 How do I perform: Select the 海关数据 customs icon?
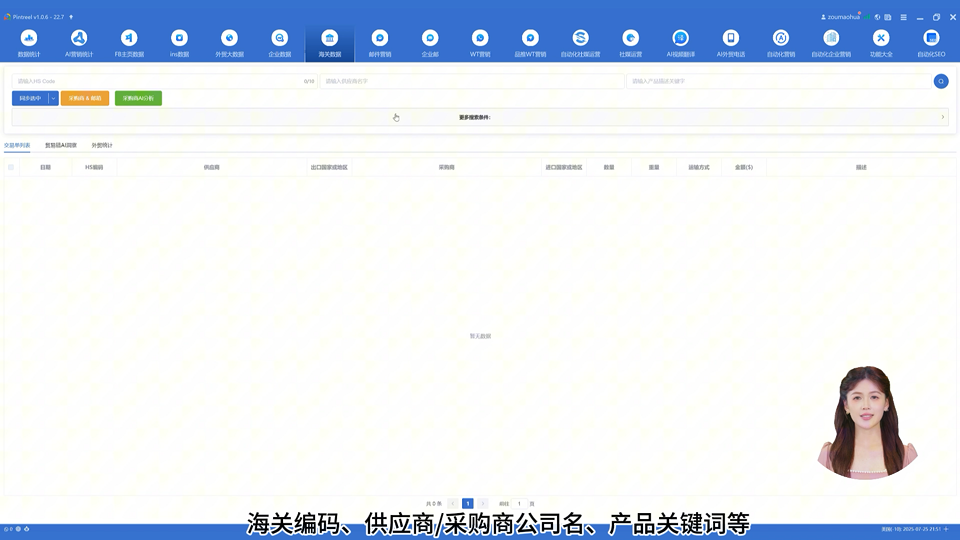point(329,38)
